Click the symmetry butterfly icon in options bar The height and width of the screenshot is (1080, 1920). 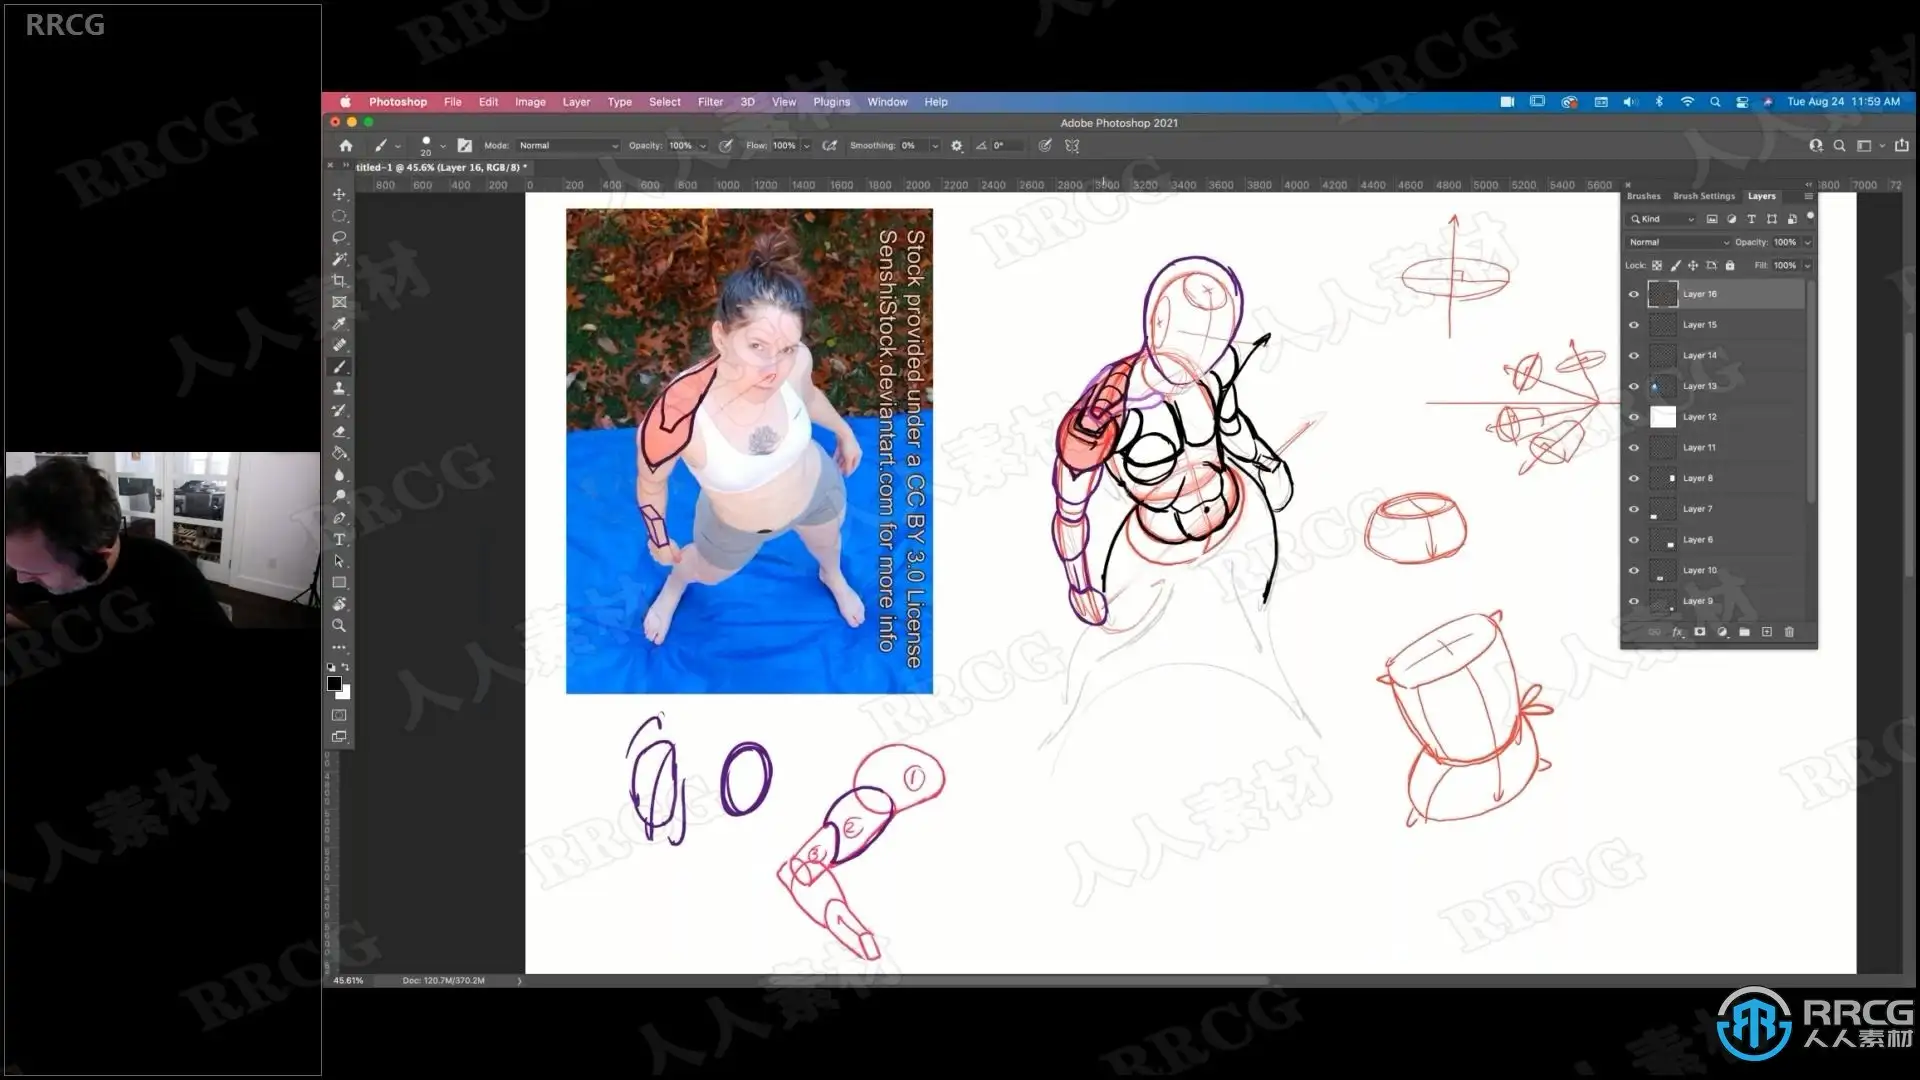[1072, 145]
